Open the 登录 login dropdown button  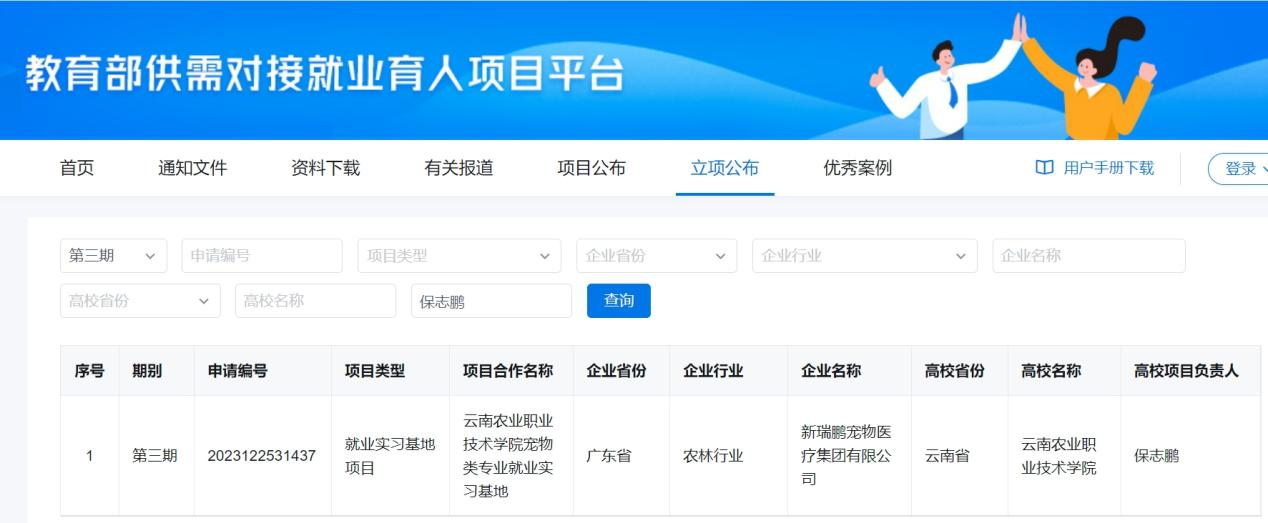1240,168
